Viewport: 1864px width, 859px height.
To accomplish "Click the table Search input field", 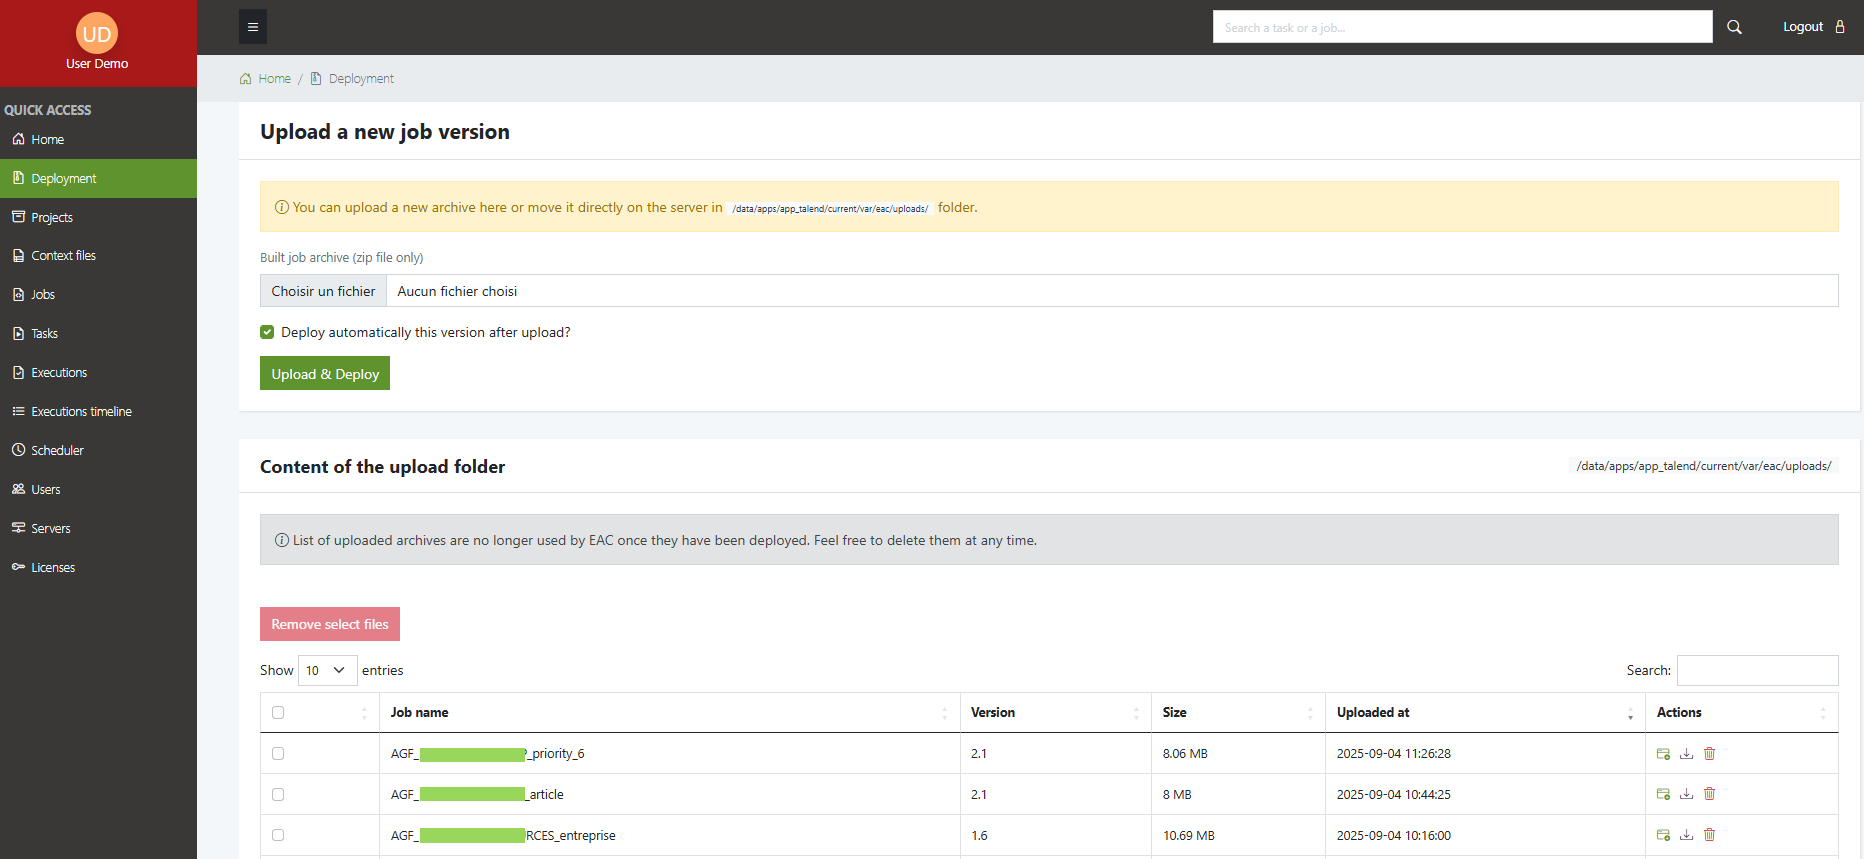I will [x=1757, y=670].
